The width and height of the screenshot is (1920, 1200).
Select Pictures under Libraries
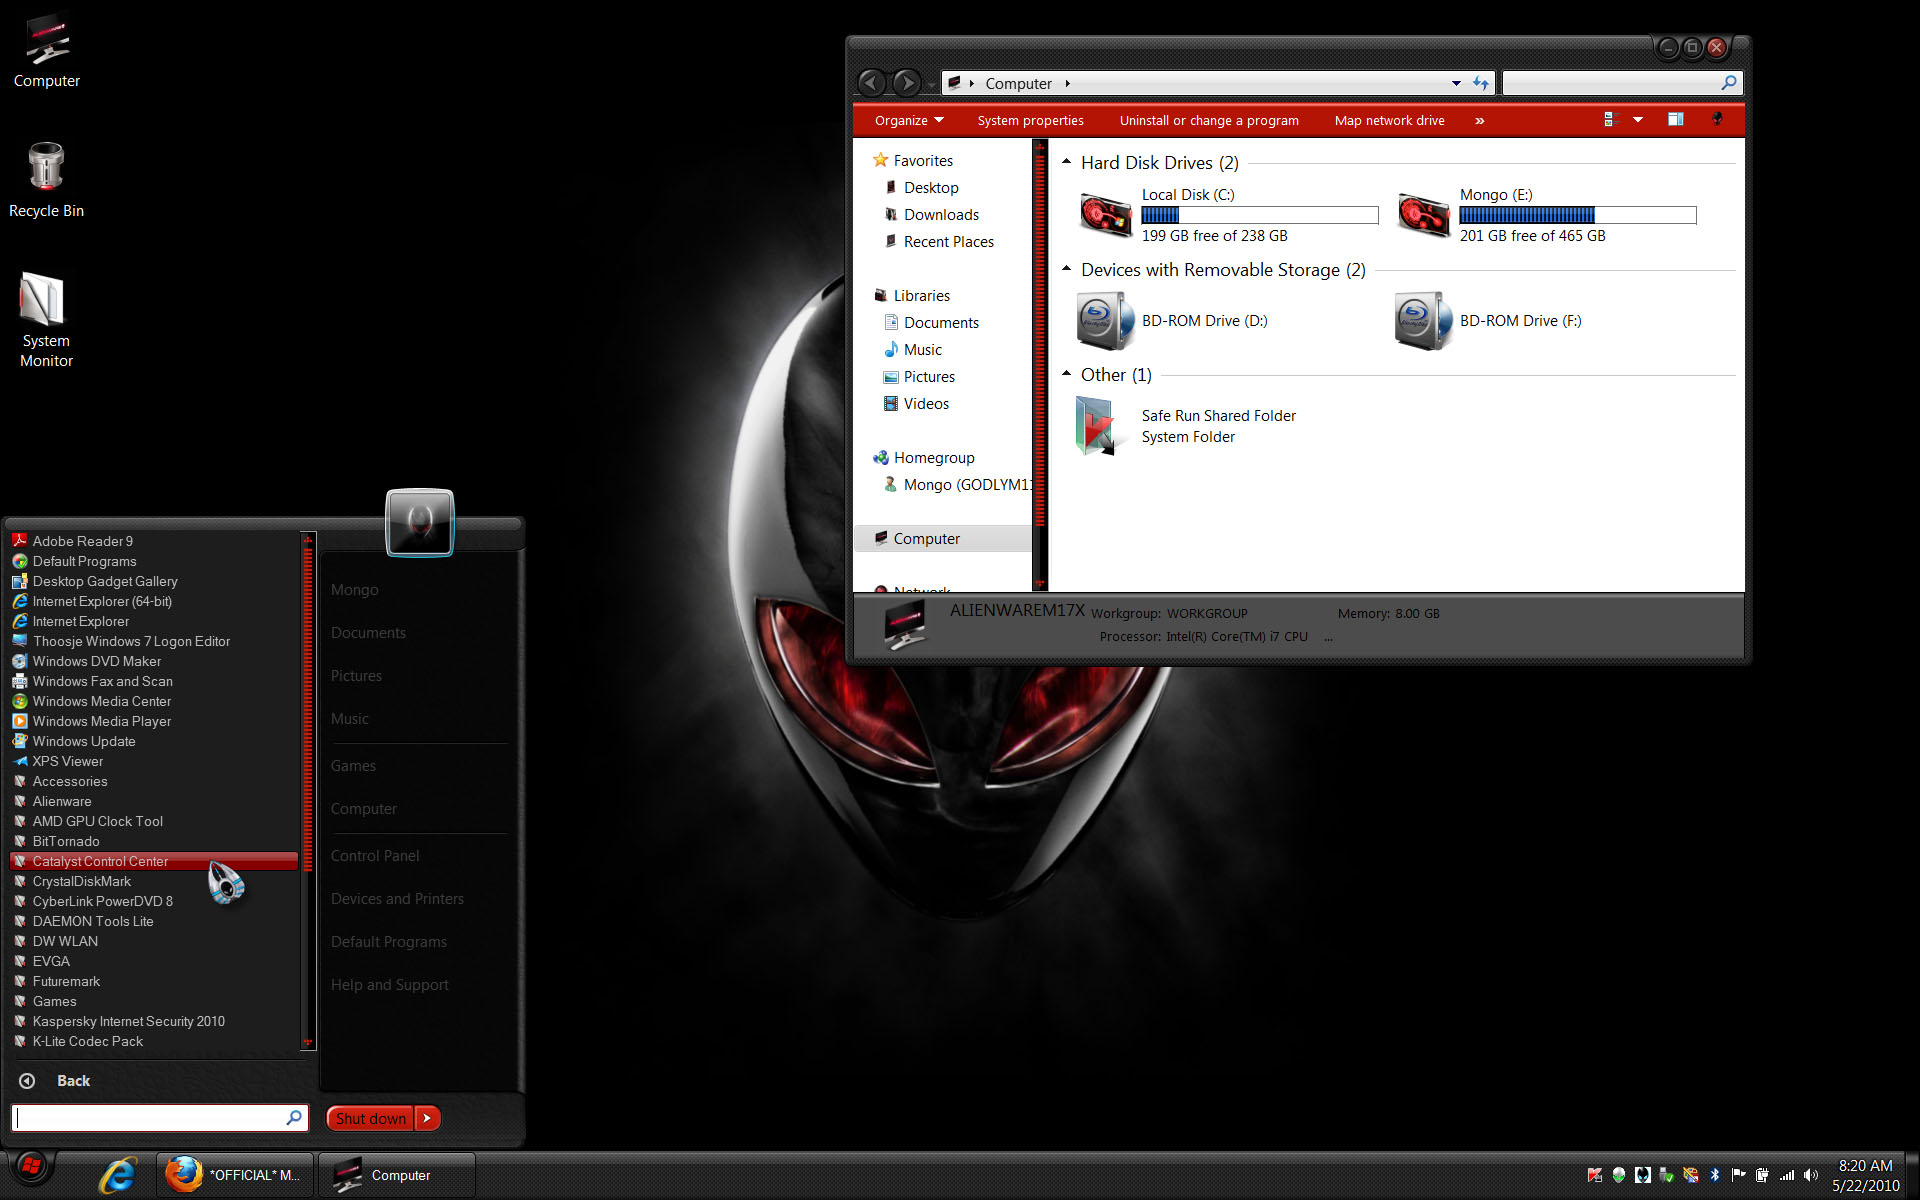(x=929, y=377)
